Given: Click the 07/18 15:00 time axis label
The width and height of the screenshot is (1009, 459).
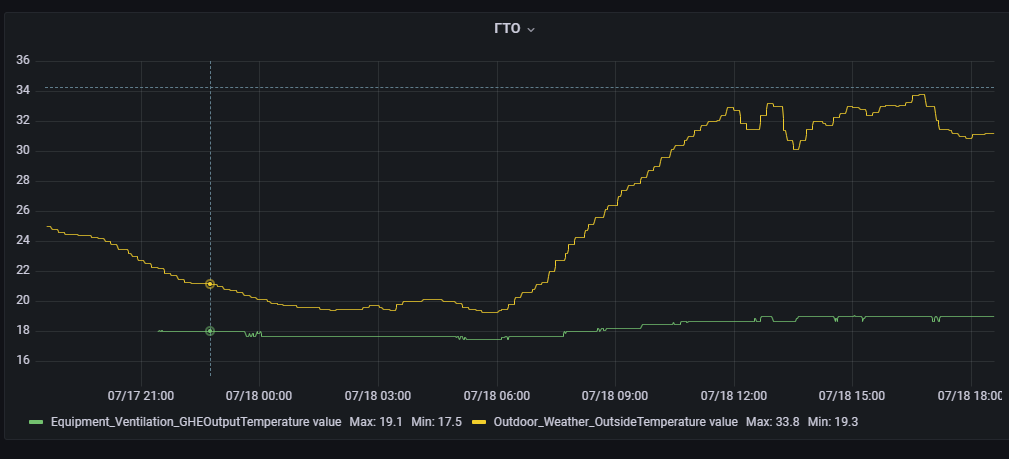Looking at the screenshot, I should click(852, 395).
